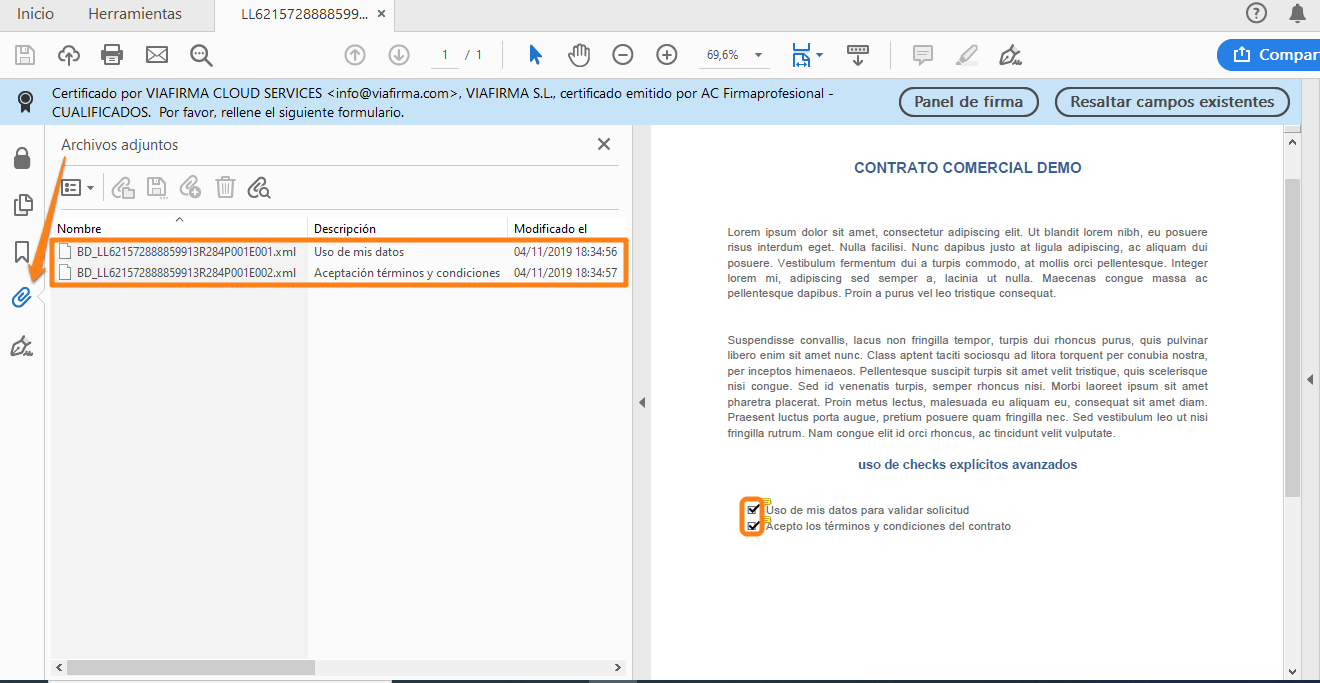Open the find text magnifier tool

(202, 55)
